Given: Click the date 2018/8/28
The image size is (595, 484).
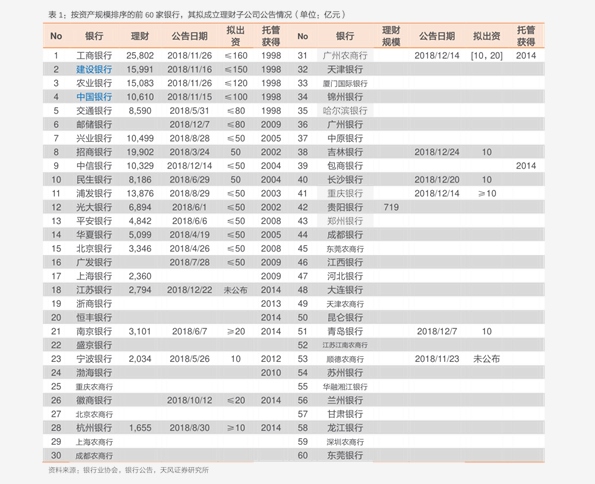Looking at the screenshot, I should click(x=189, y=138).
